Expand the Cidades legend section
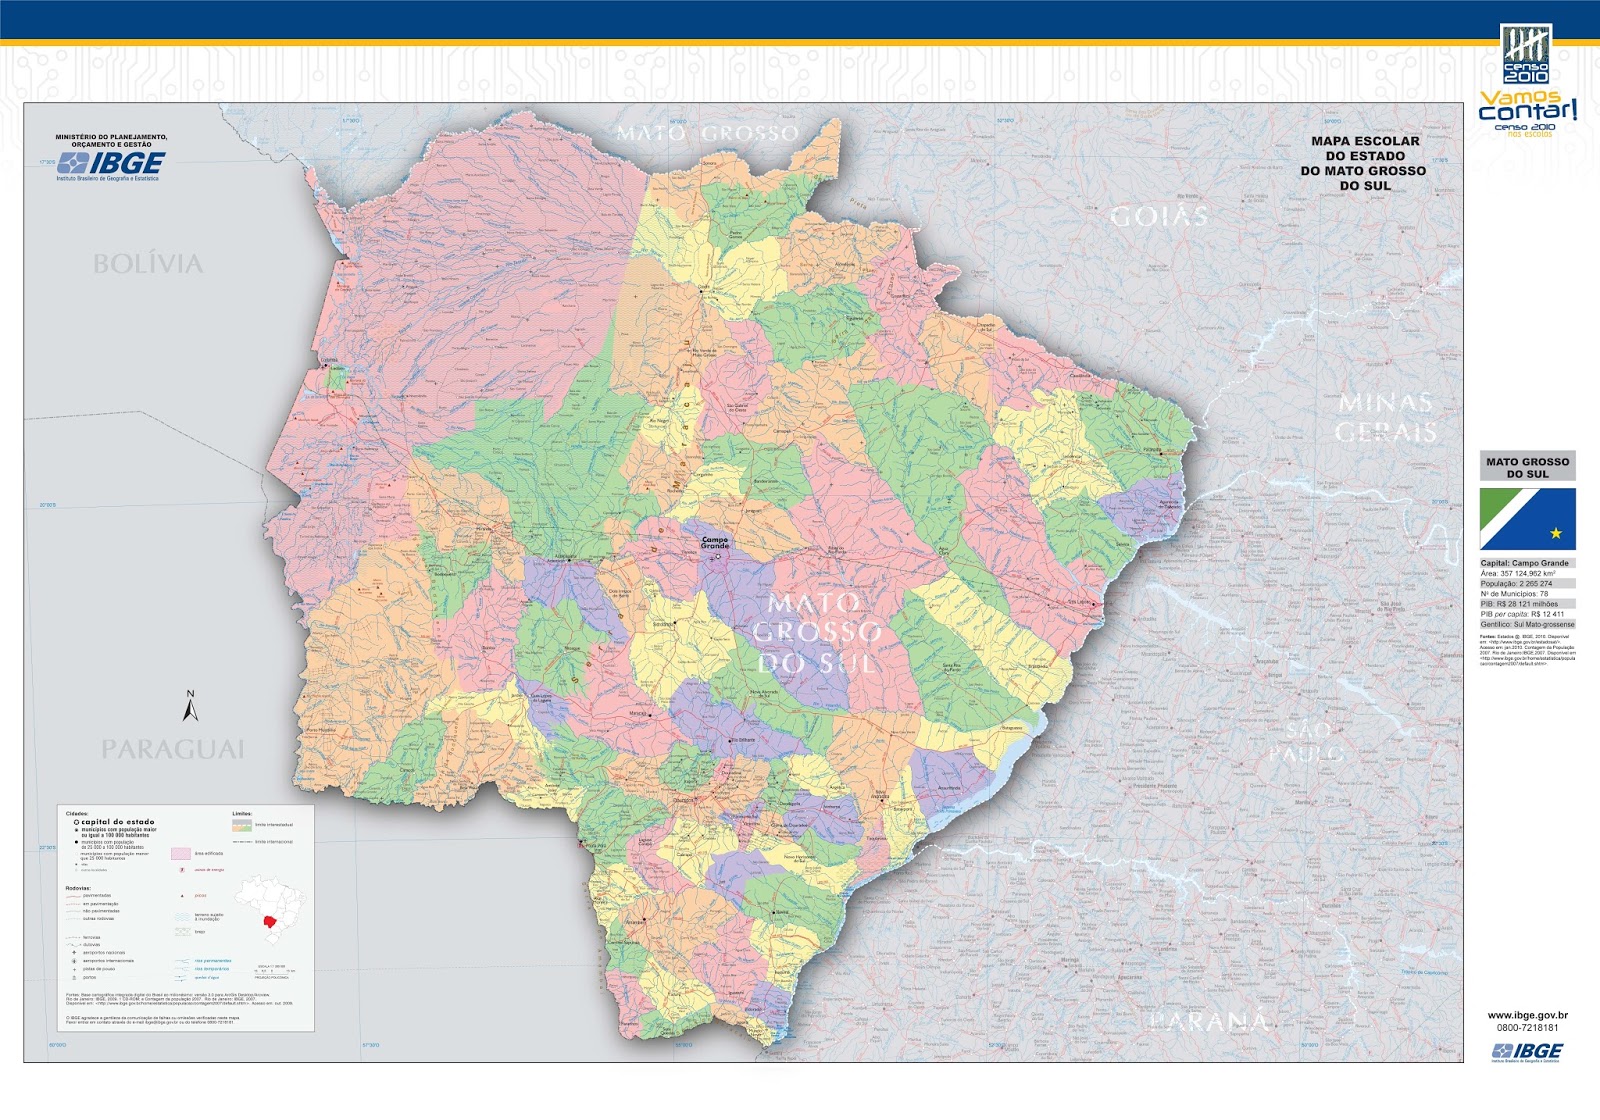Image resolution: width=1600 pixels, height=1120 pixels. 77,813
